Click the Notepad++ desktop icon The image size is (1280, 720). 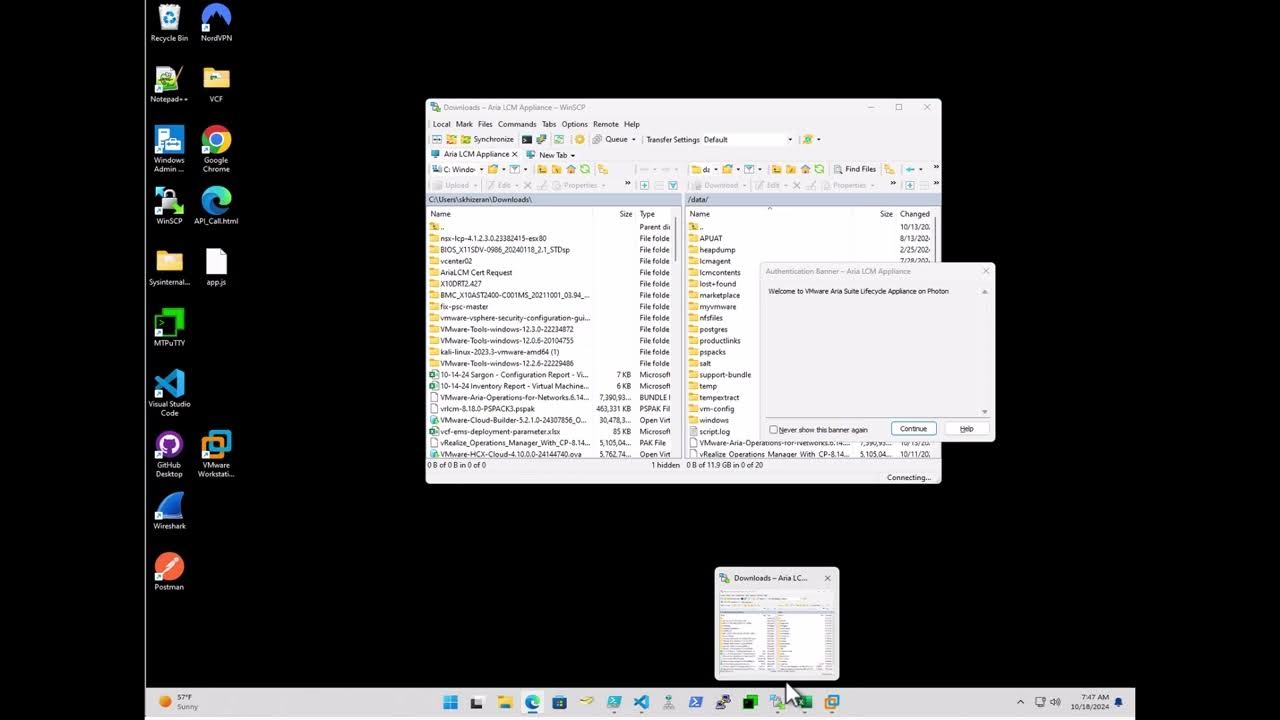(169, 85)
